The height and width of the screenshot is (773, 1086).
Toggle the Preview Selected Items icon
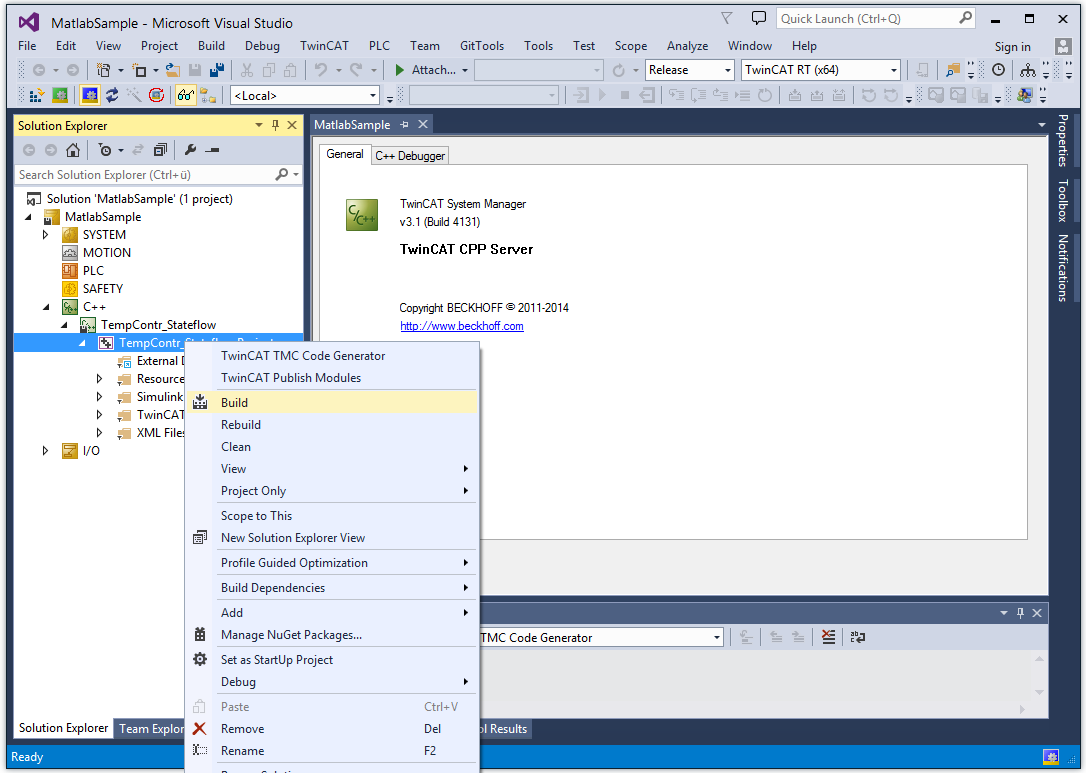click(x=213, y=150)
